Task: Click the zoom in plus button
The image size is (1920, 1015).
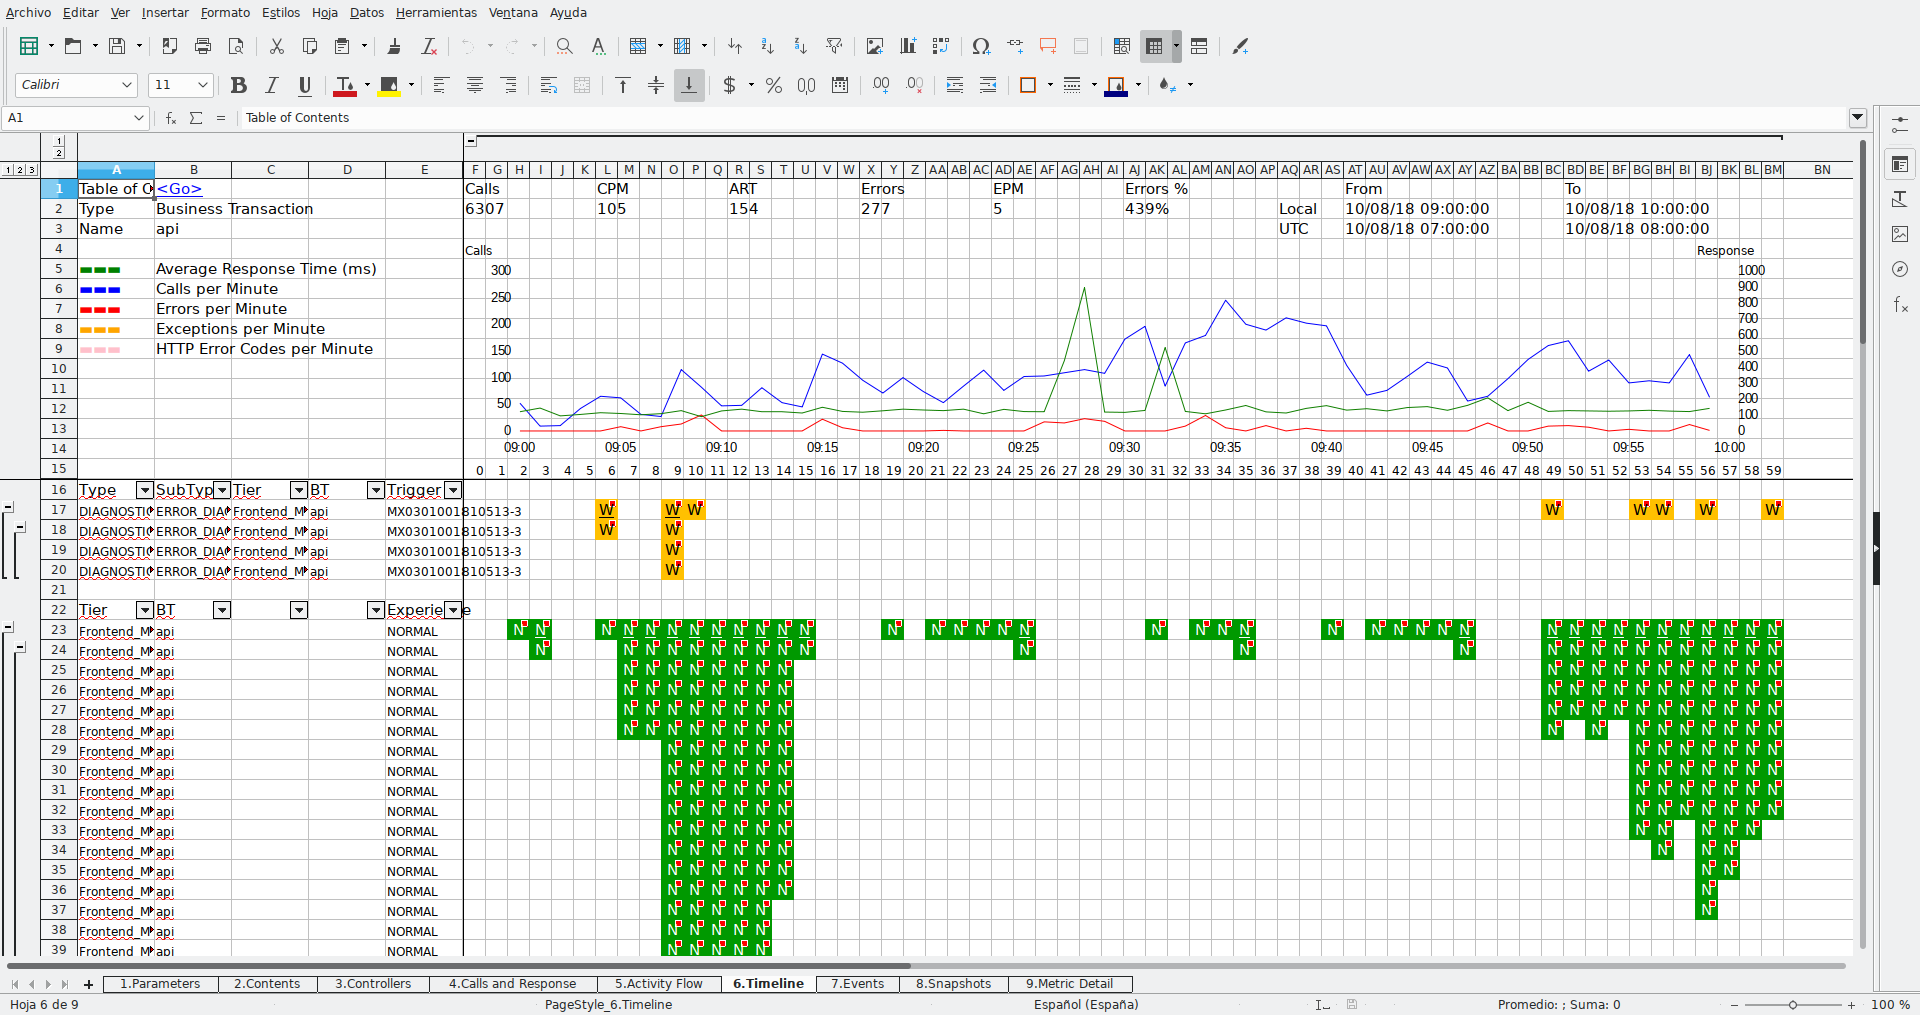Action: click(x=1851, y=1005)
